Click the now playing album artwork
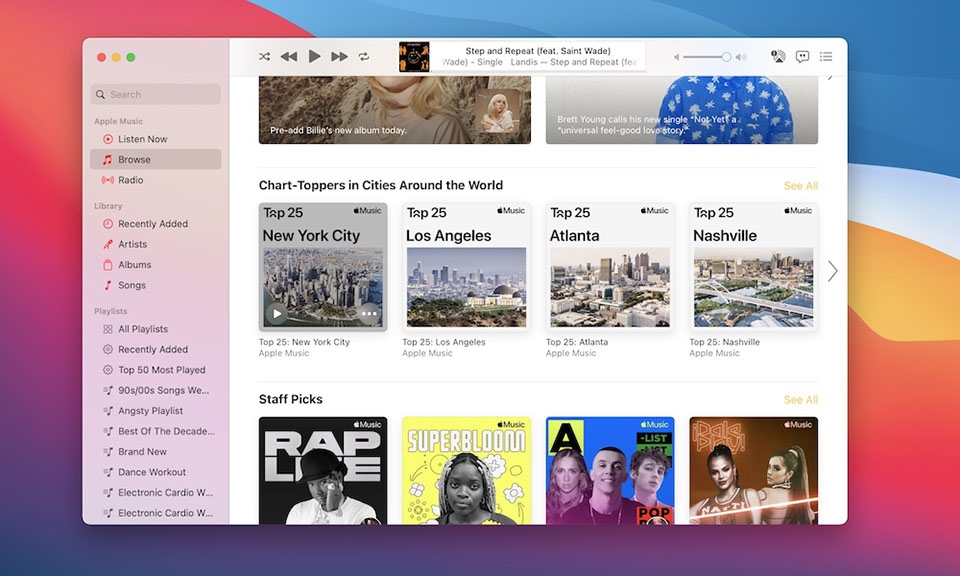This screenshot has height=576, width=960. (414, 56)
